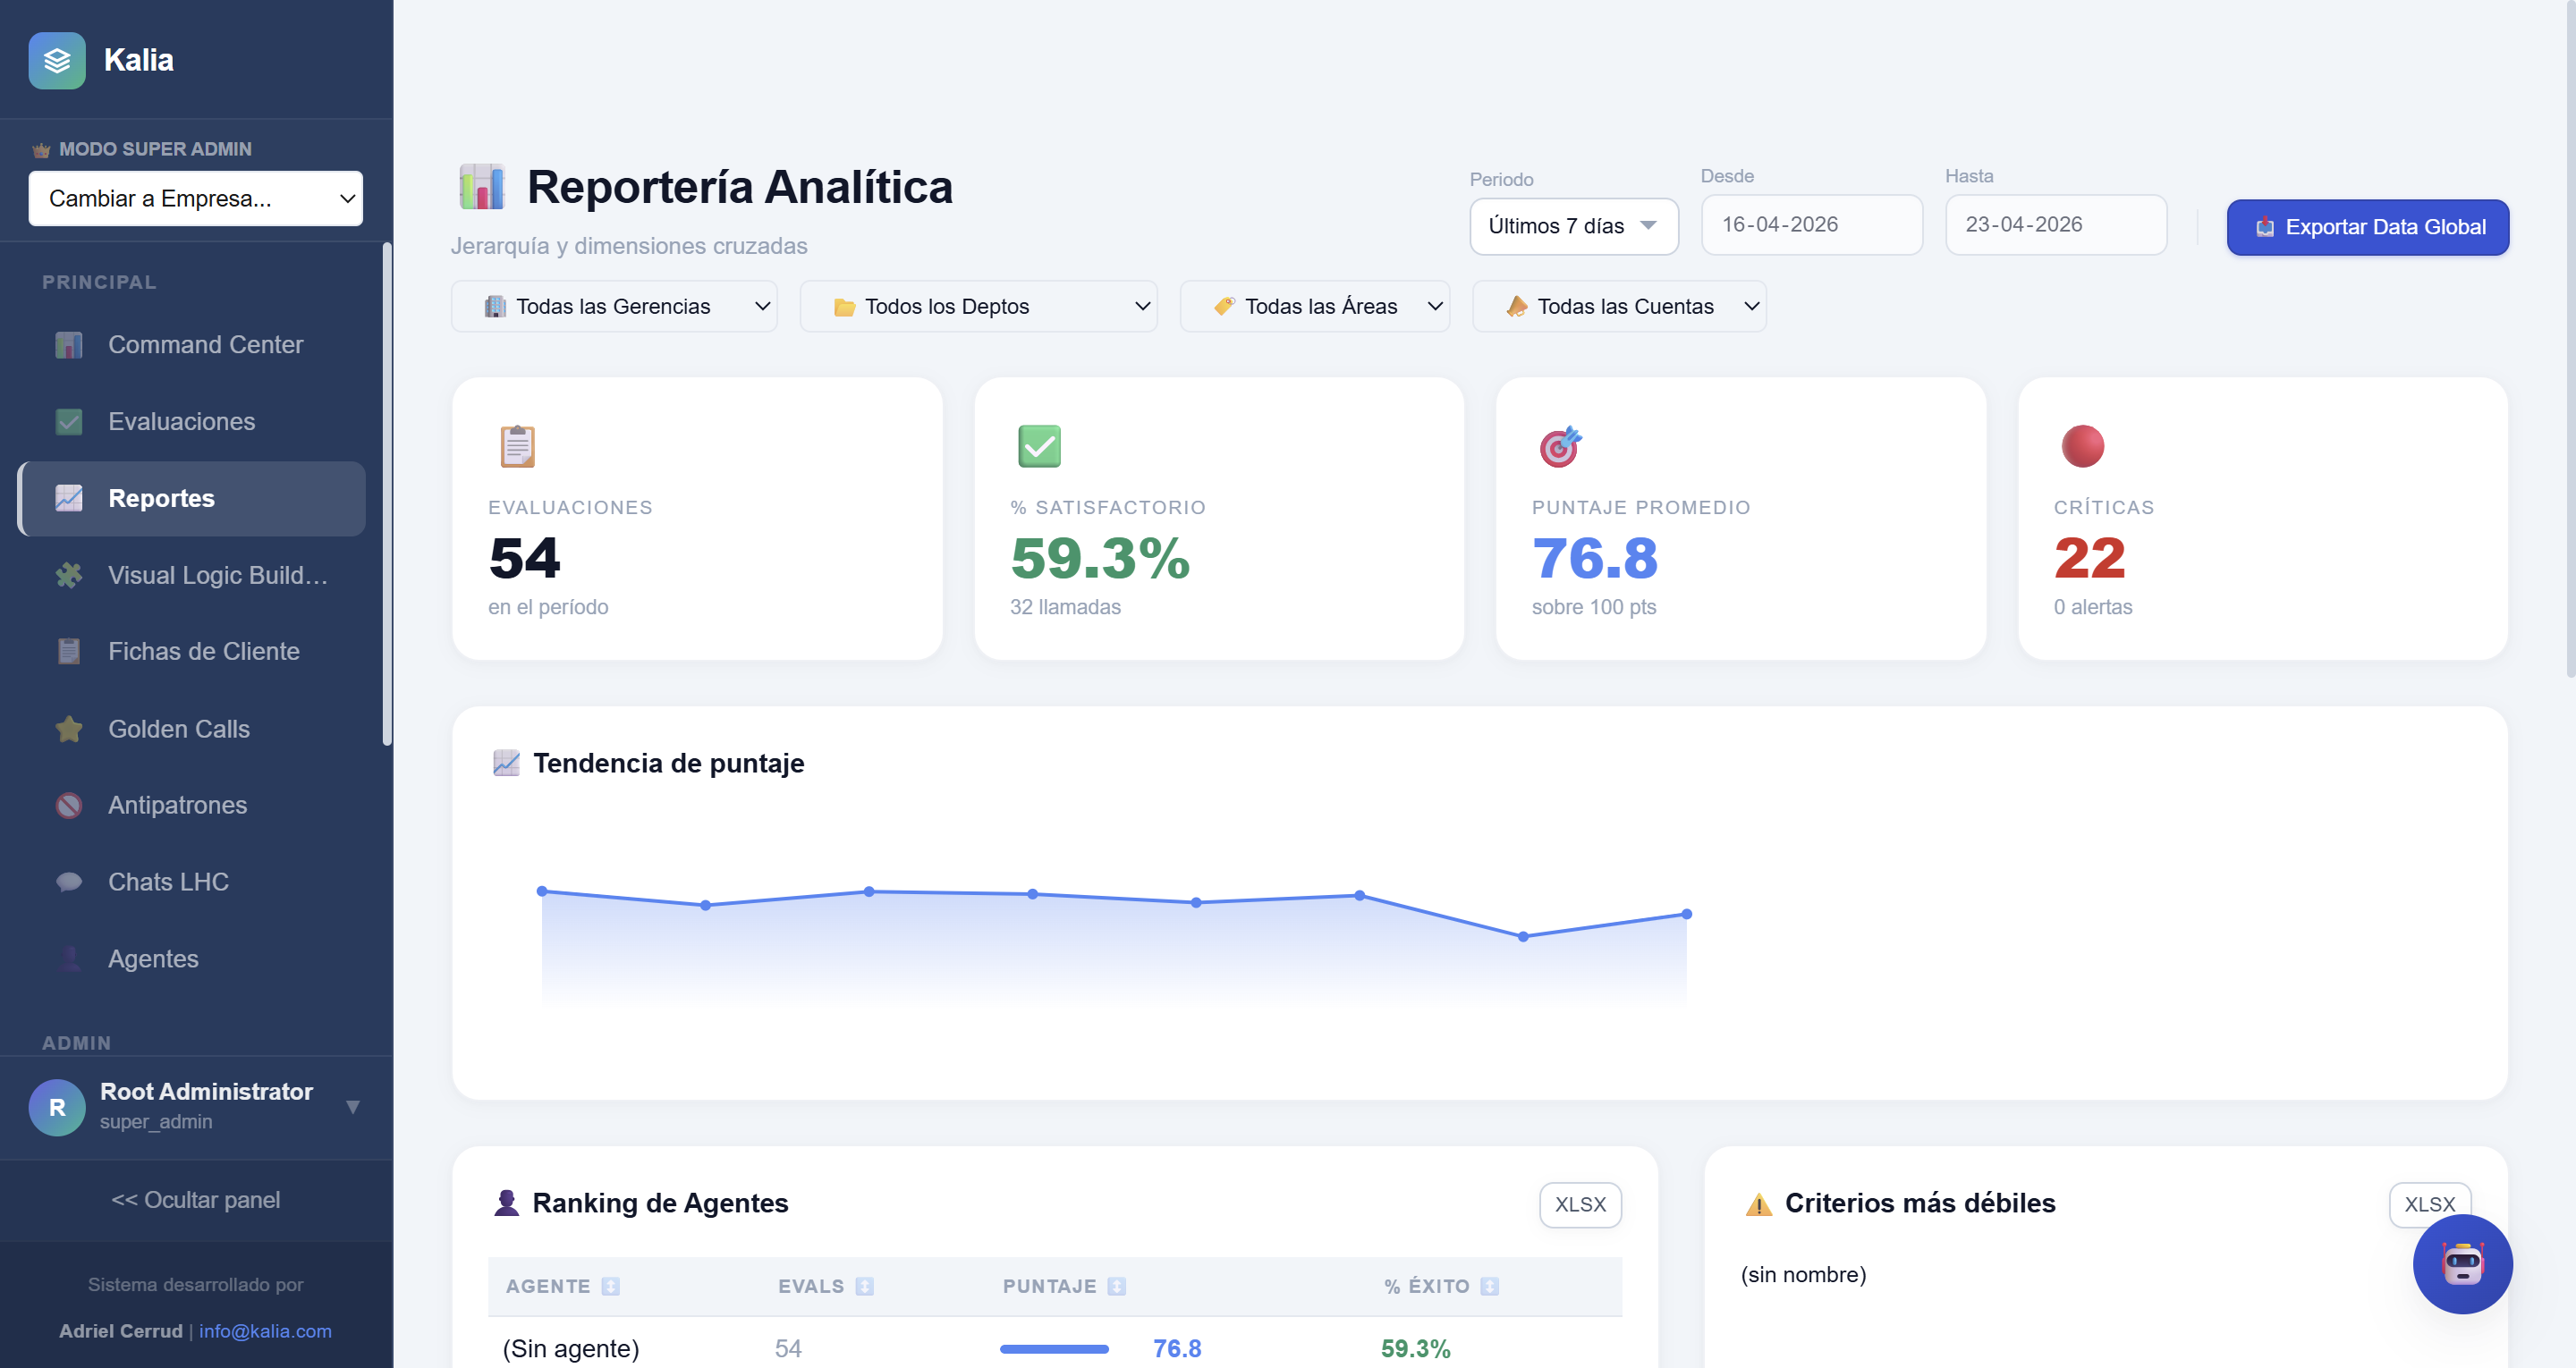Click the Fichas de Cliente document icon
This screenshot has height=1368, width=2576.
[x=69, y=652]
